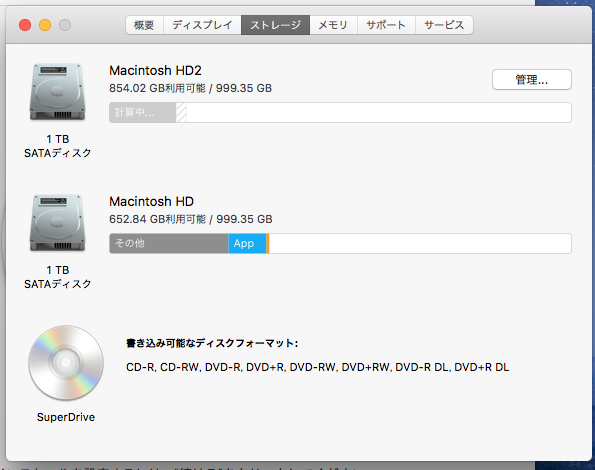Image resolution: width=595 pixels, height=470 pixels.
Task: Click the Macintosh HD hard disk icon
Action: pos(57,223)
